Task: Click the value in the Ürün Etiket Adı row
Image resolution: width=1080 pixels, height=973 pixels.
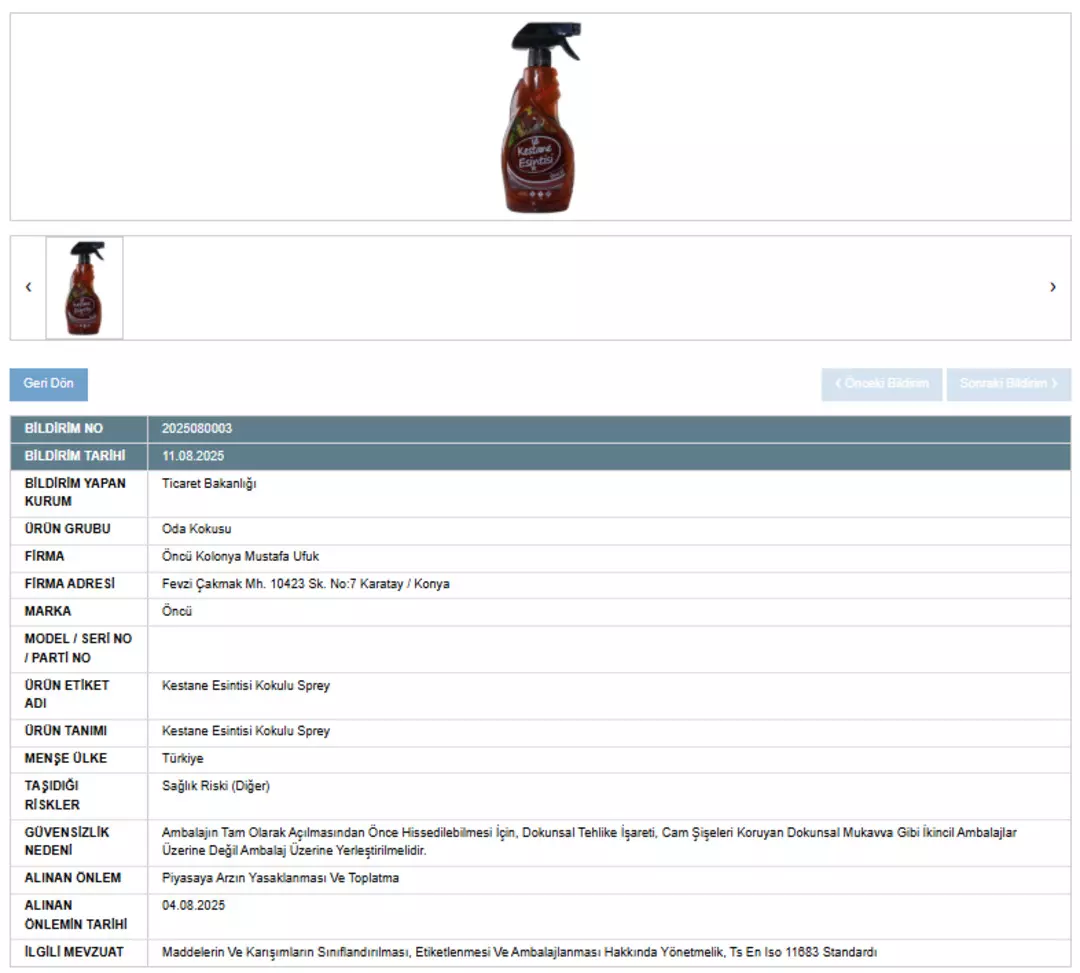Action: (245, 686)
